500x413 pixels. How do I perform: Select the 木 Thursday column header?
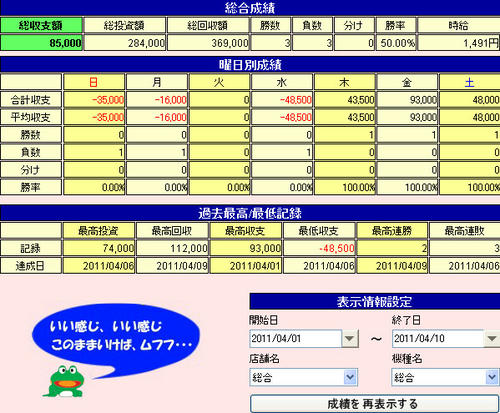[345, 82]
